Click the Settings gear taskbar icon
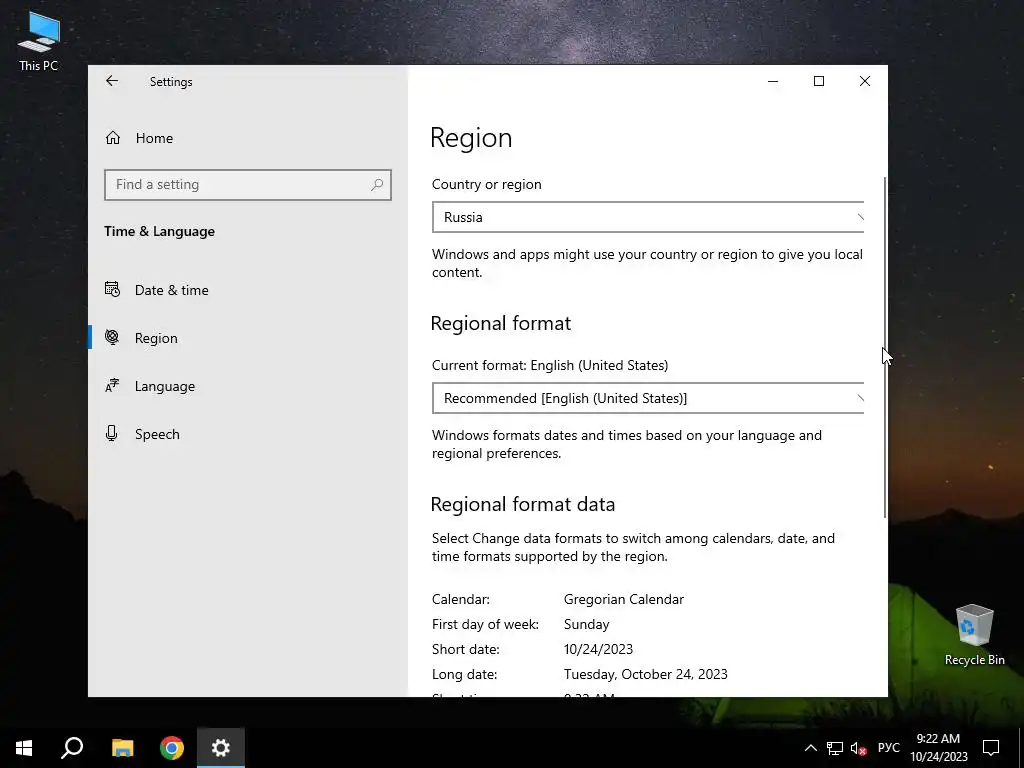This screenshot has height=768, width=1024. 221,748
